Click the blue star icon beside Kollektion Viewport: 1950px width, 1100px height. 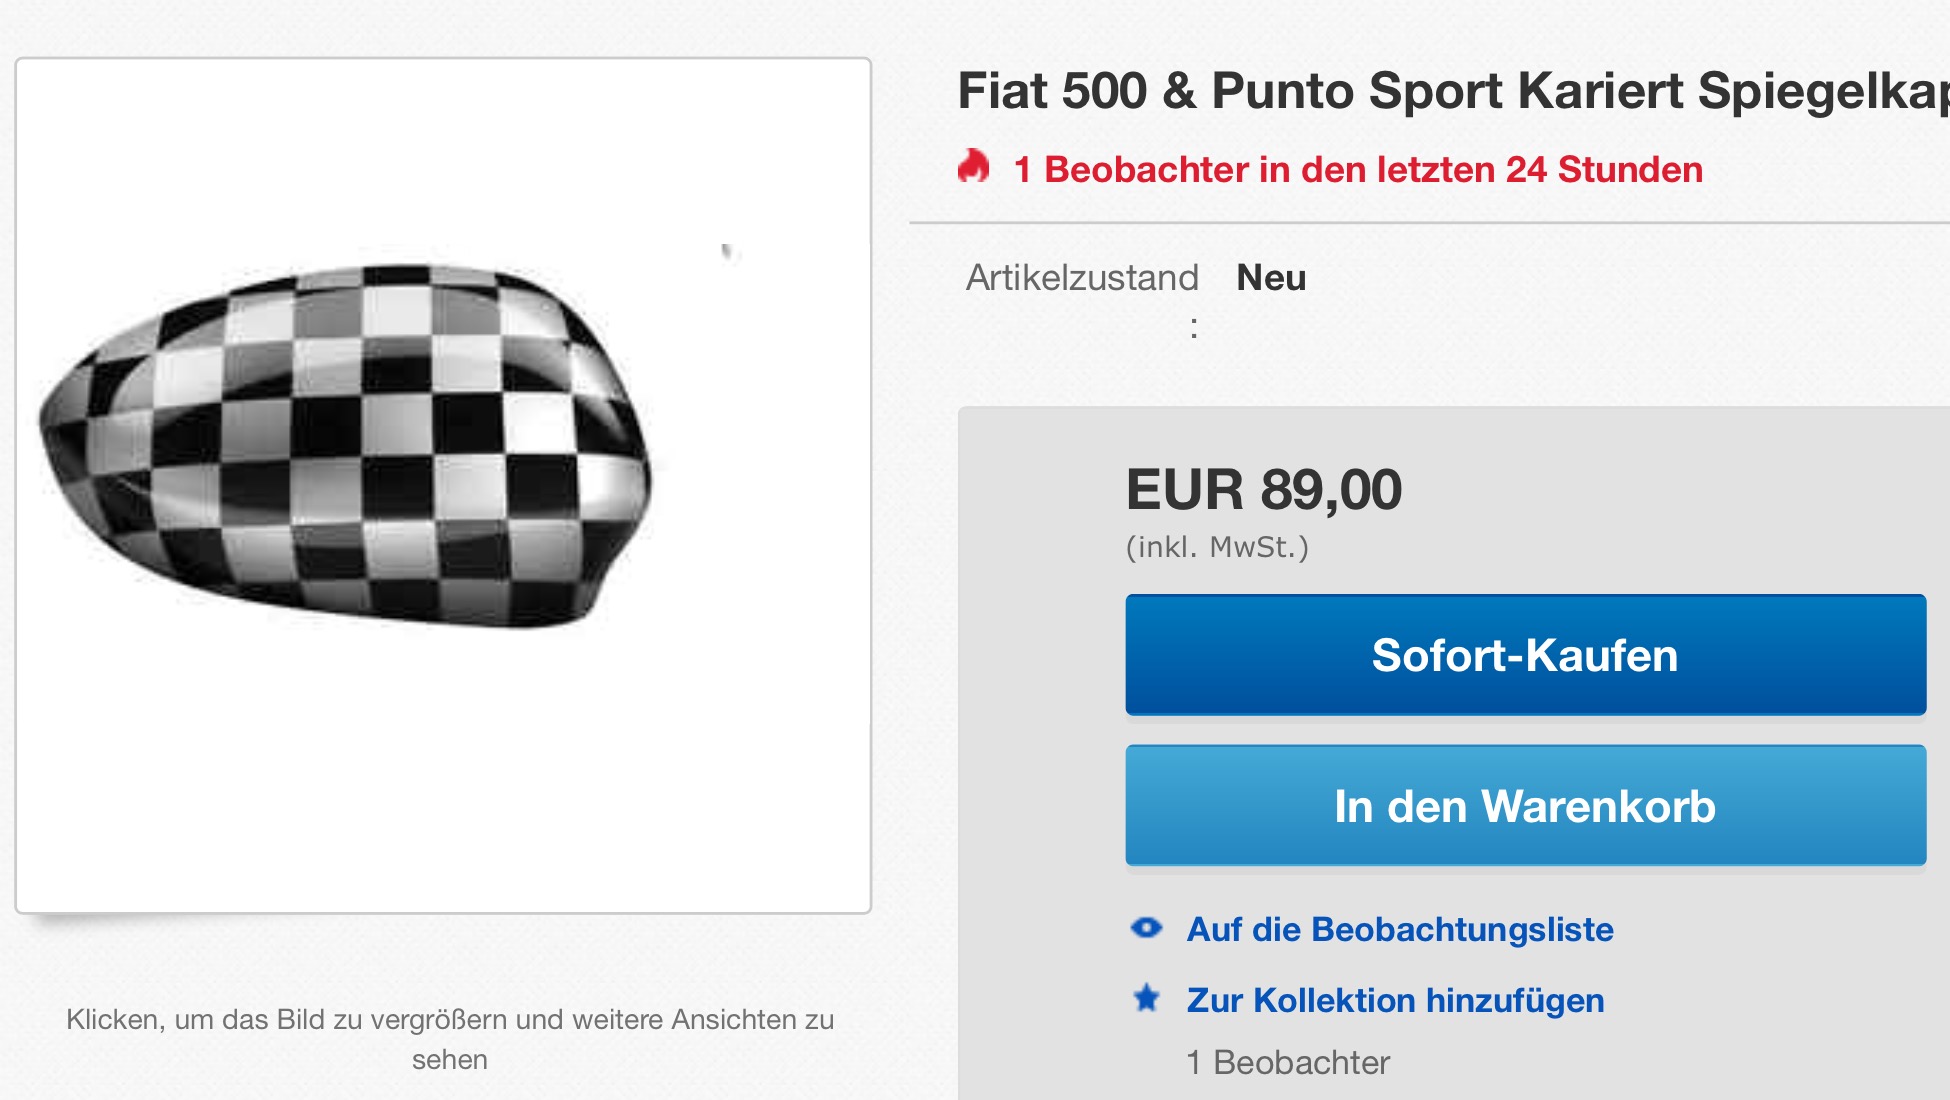click(x=1146, y=998)
